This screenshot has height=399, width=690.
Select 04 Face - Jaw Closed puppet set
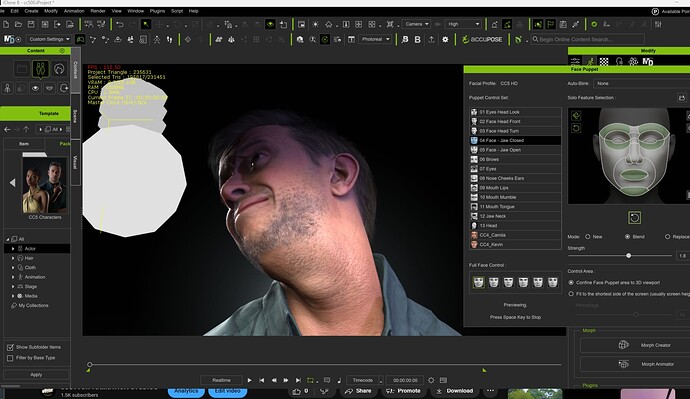point(515,140)
